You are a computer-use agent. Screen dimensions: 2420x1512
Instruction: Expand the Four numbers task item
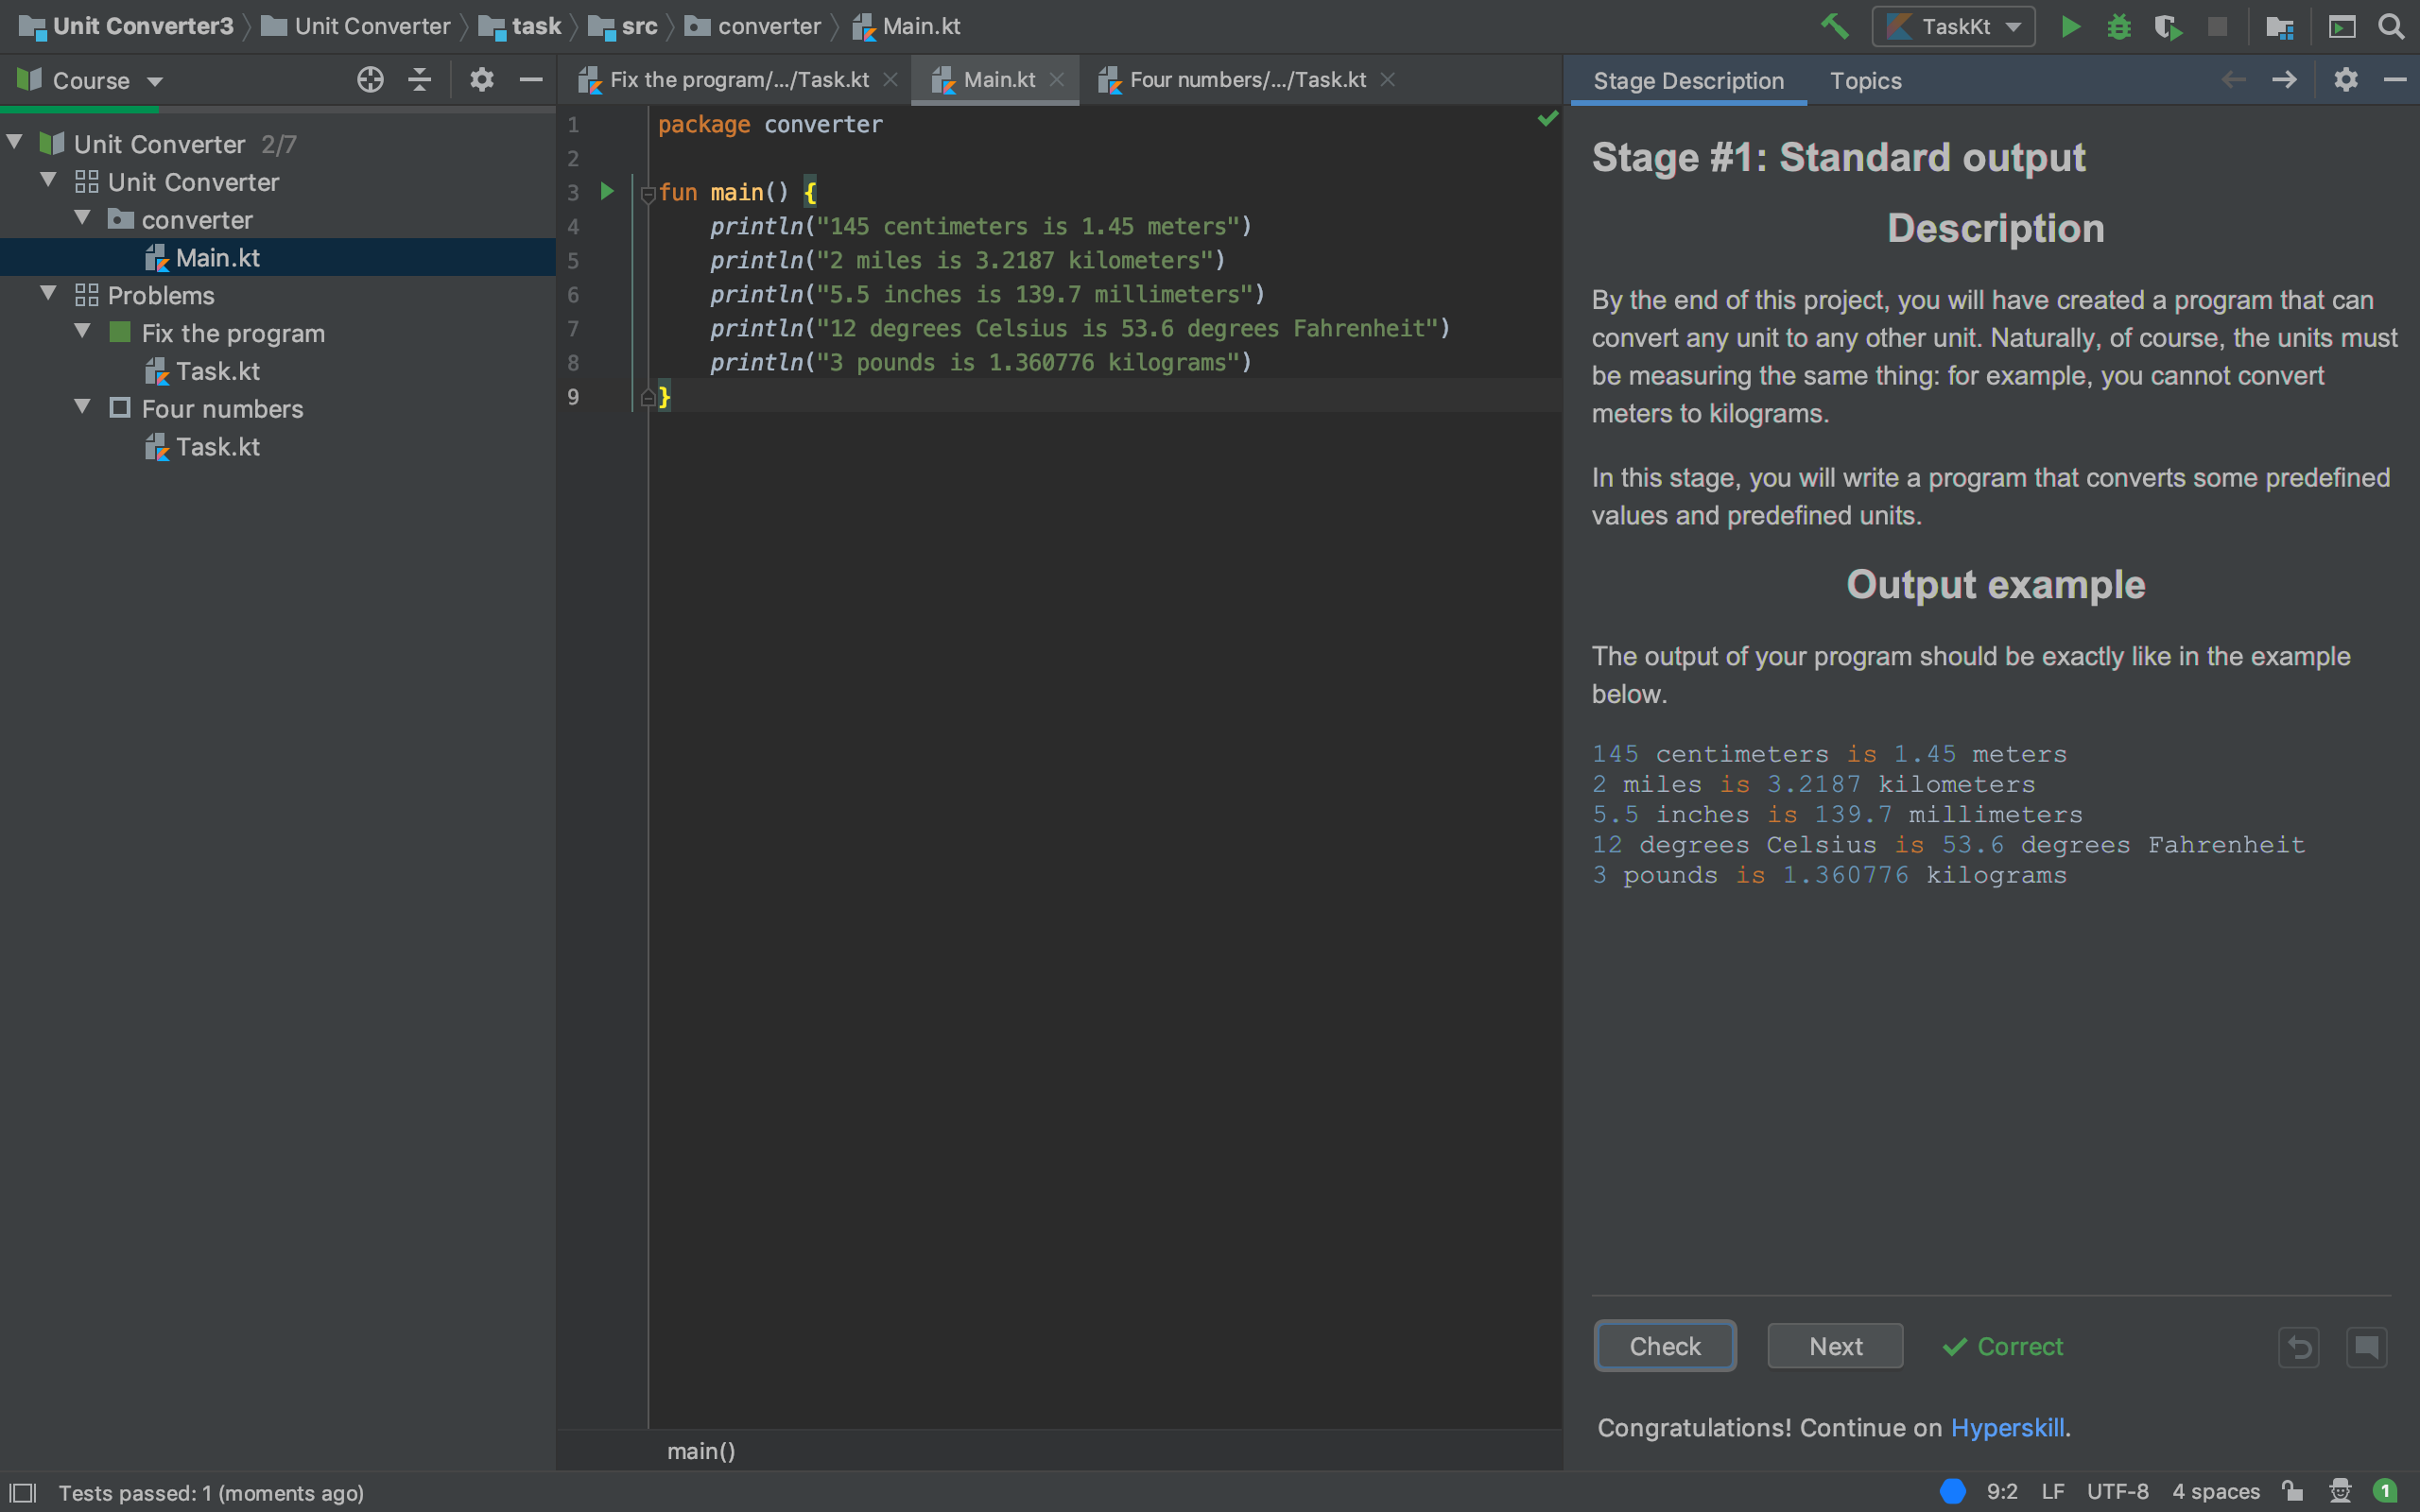coord(83,407)
